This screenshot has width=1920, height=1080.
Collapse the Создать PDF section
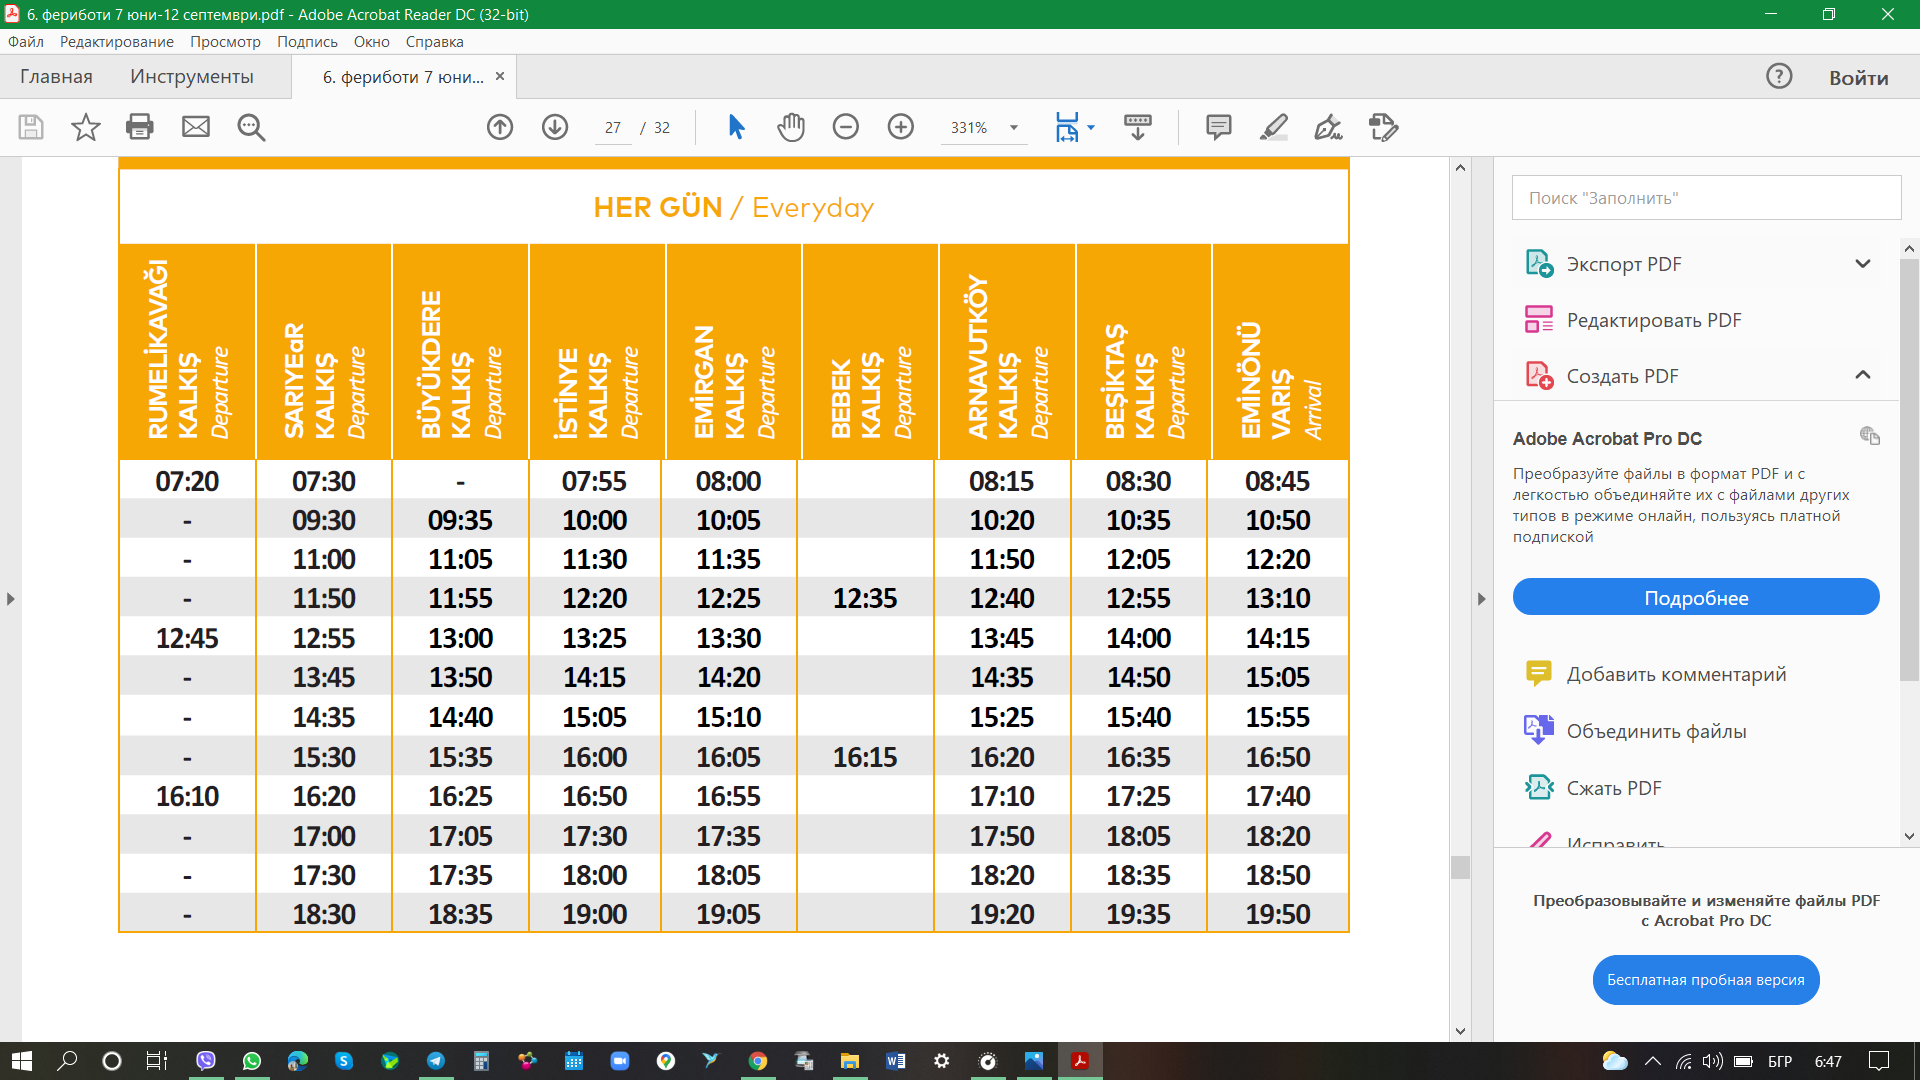click(x=1862, y=376)
